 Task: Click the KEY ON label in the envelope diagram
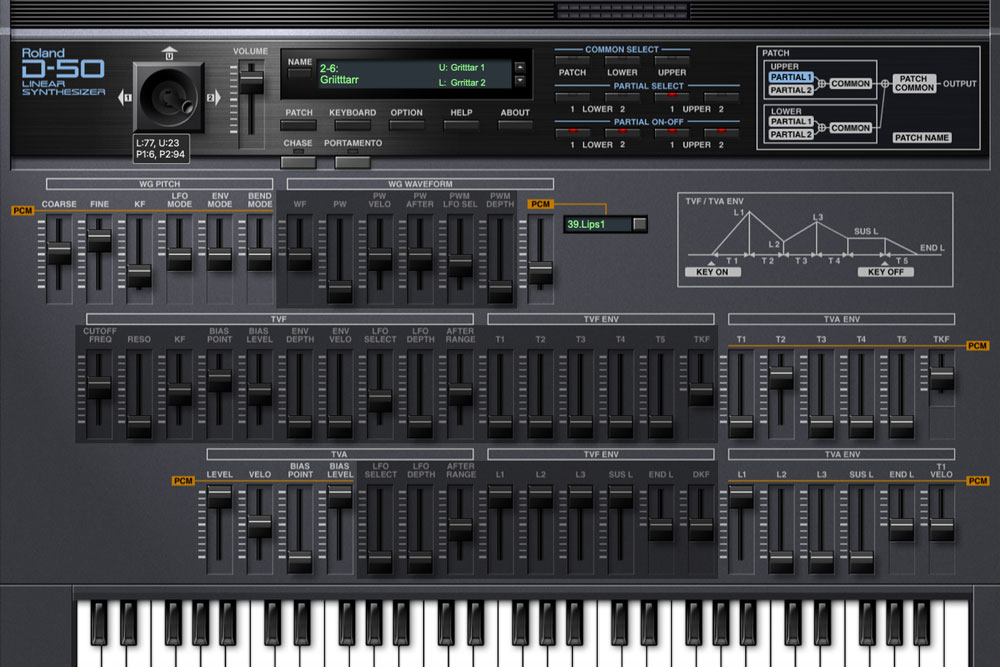(x=712, y=272)
